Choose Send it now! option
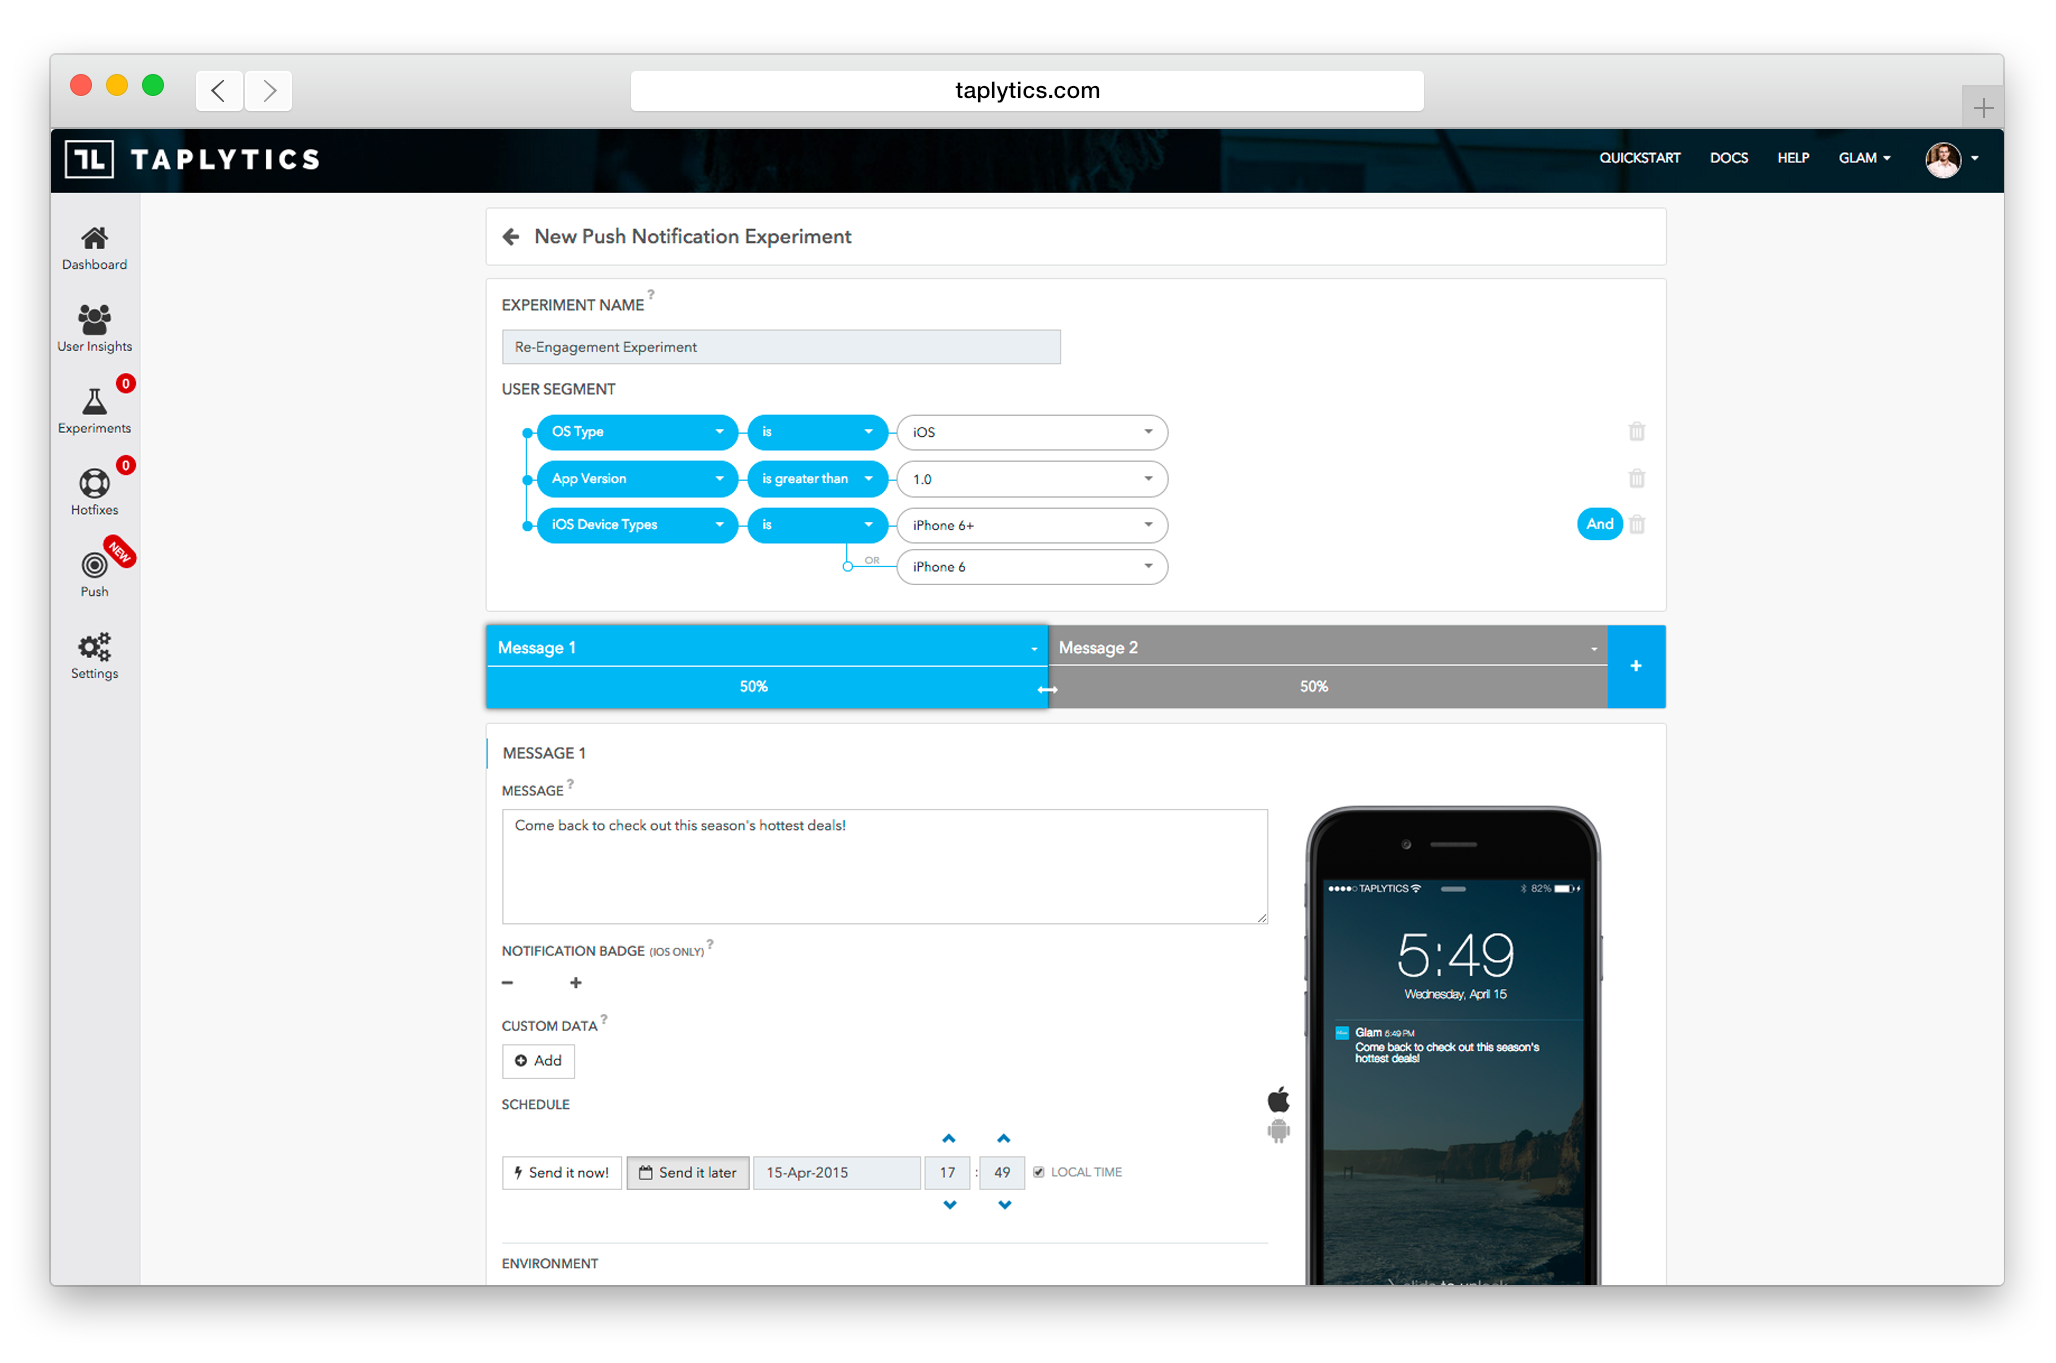The width and height of the screenshot is (2056, 1363). coord(561,1173)
